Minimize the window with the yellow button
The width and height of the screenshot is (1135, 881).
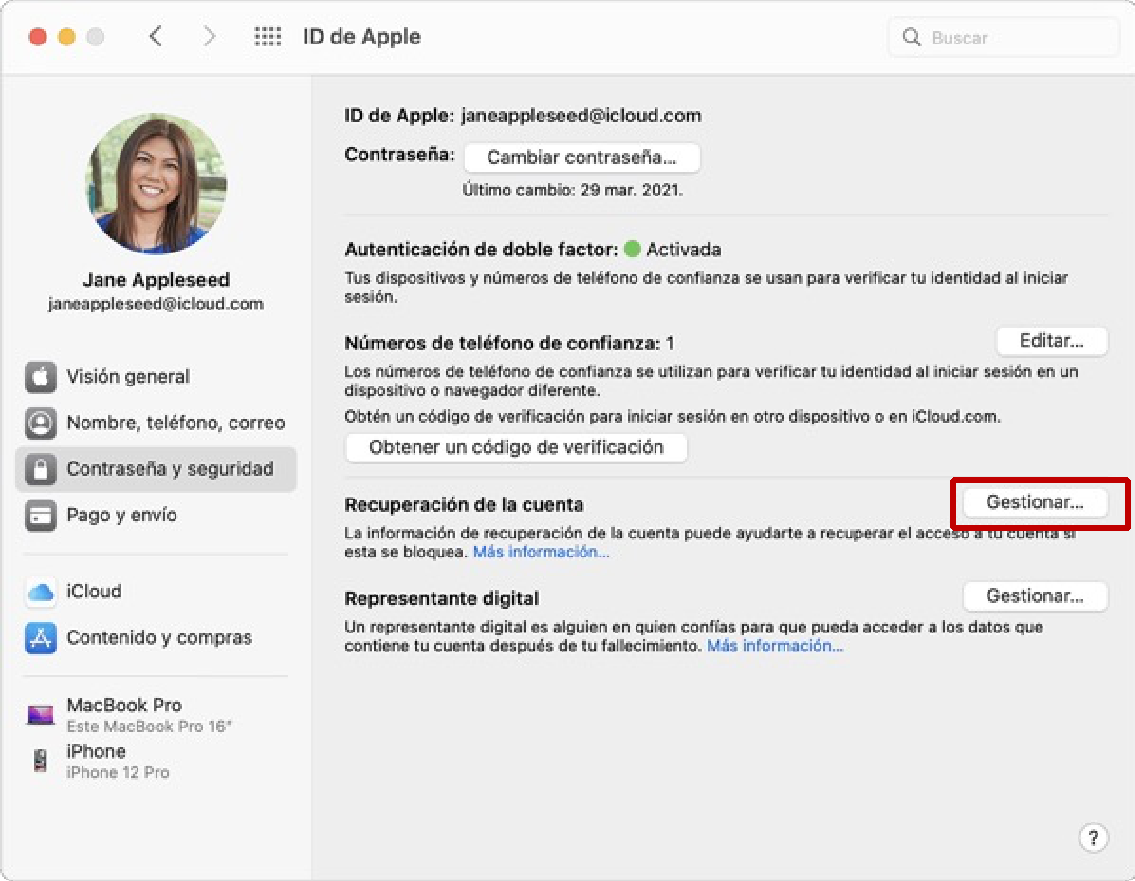tap(67, 36)
